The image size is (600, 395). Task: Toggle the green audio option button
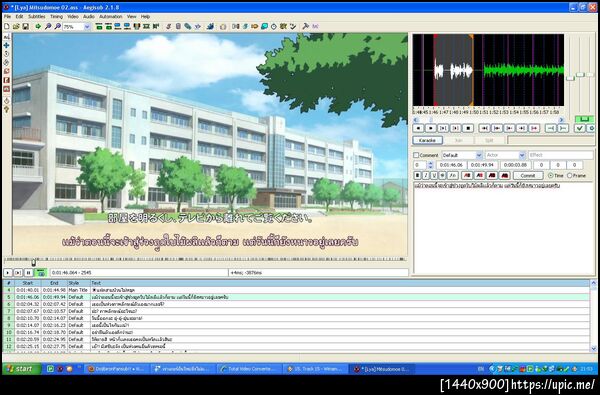[x=584, y=119]
